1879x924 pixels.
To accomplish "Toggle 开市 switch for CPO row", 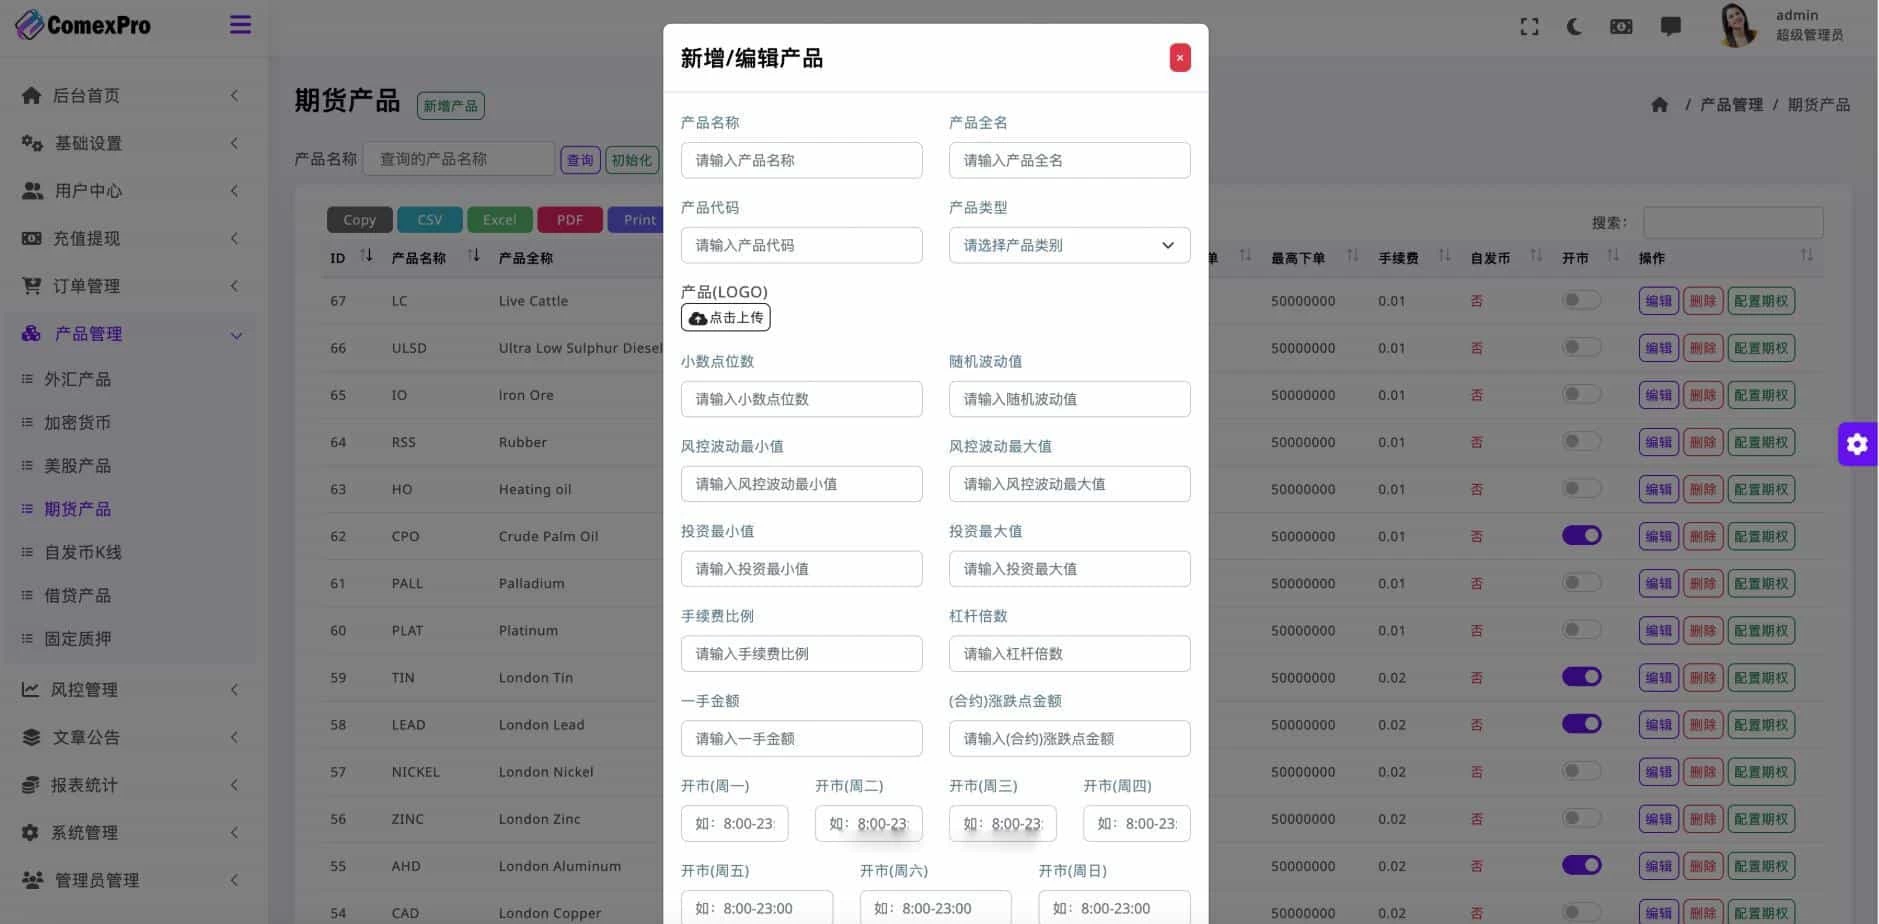I will [x=1581, y=536].
